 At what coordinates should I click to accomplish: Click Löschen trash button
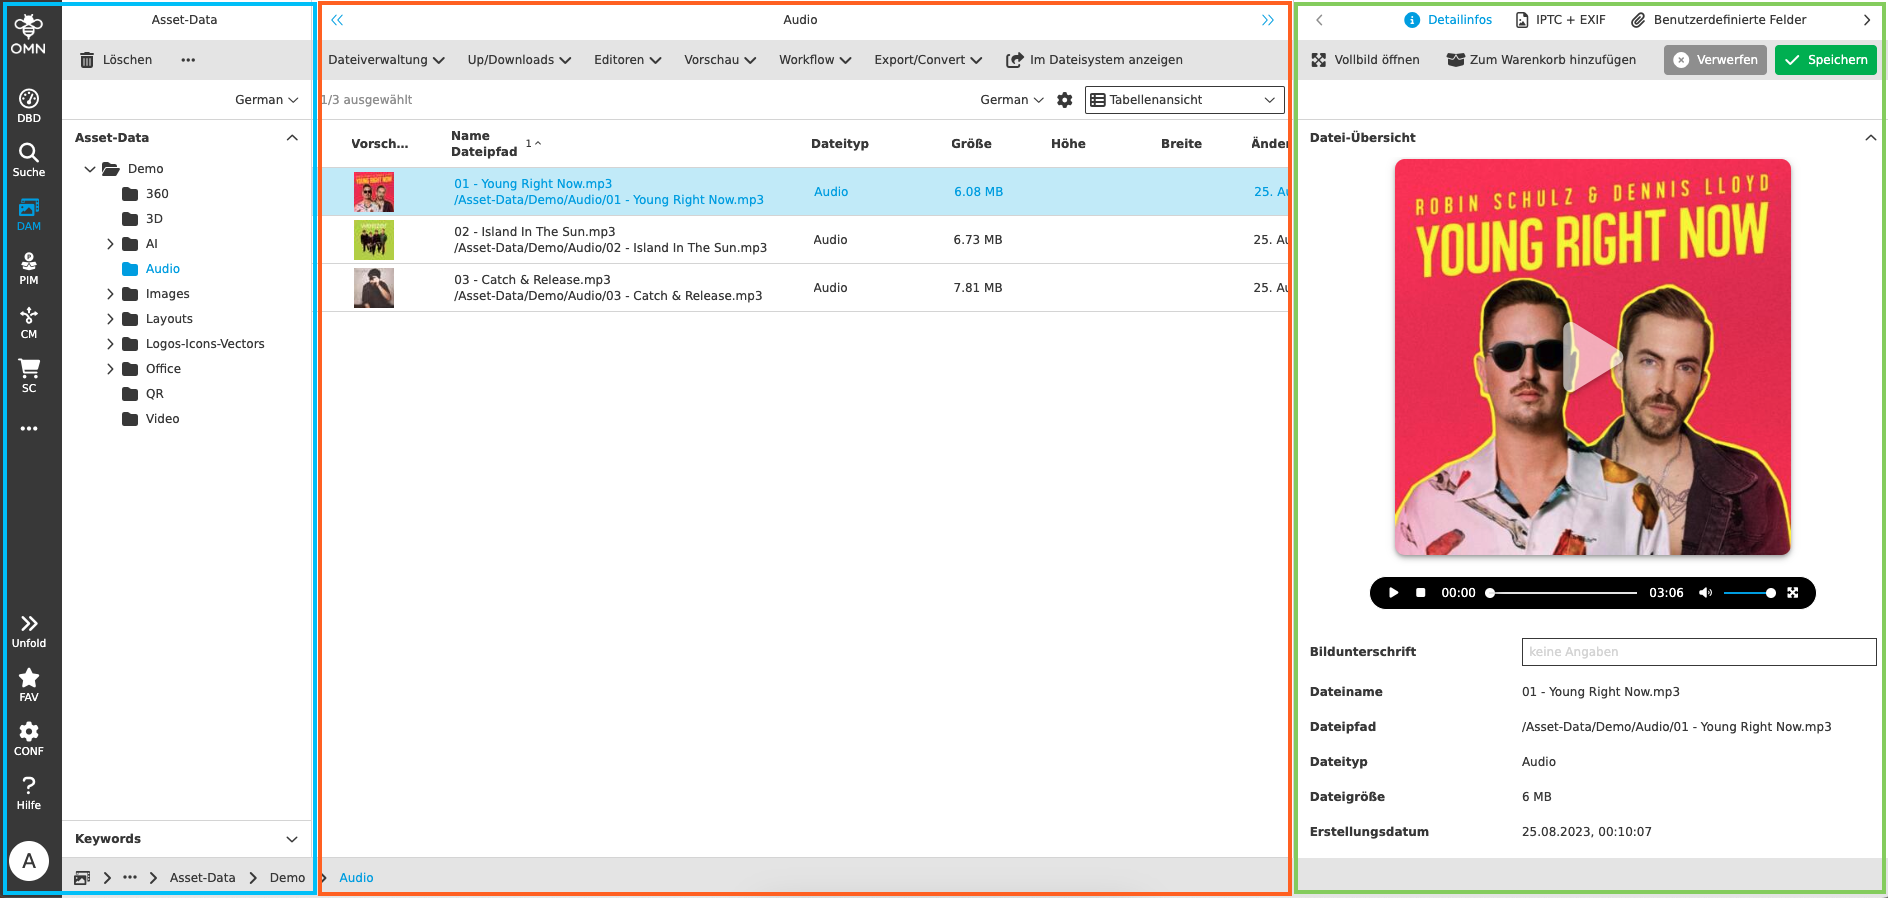click(x=116, y=60)
